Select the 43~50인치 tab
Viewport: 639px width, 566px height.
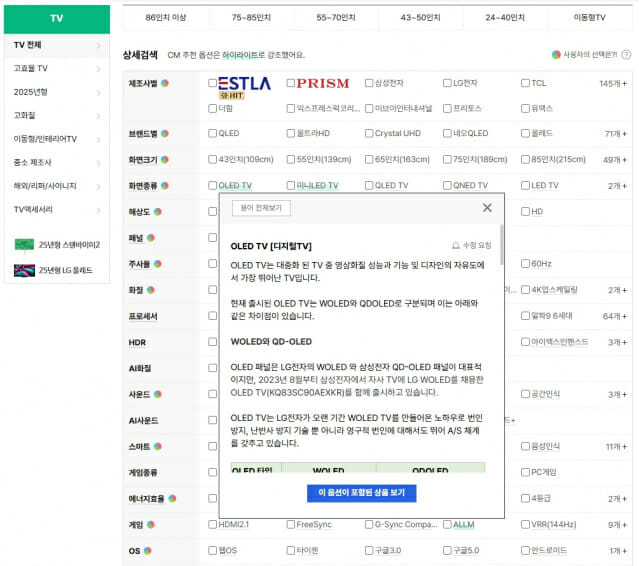(x=421, y=18)
